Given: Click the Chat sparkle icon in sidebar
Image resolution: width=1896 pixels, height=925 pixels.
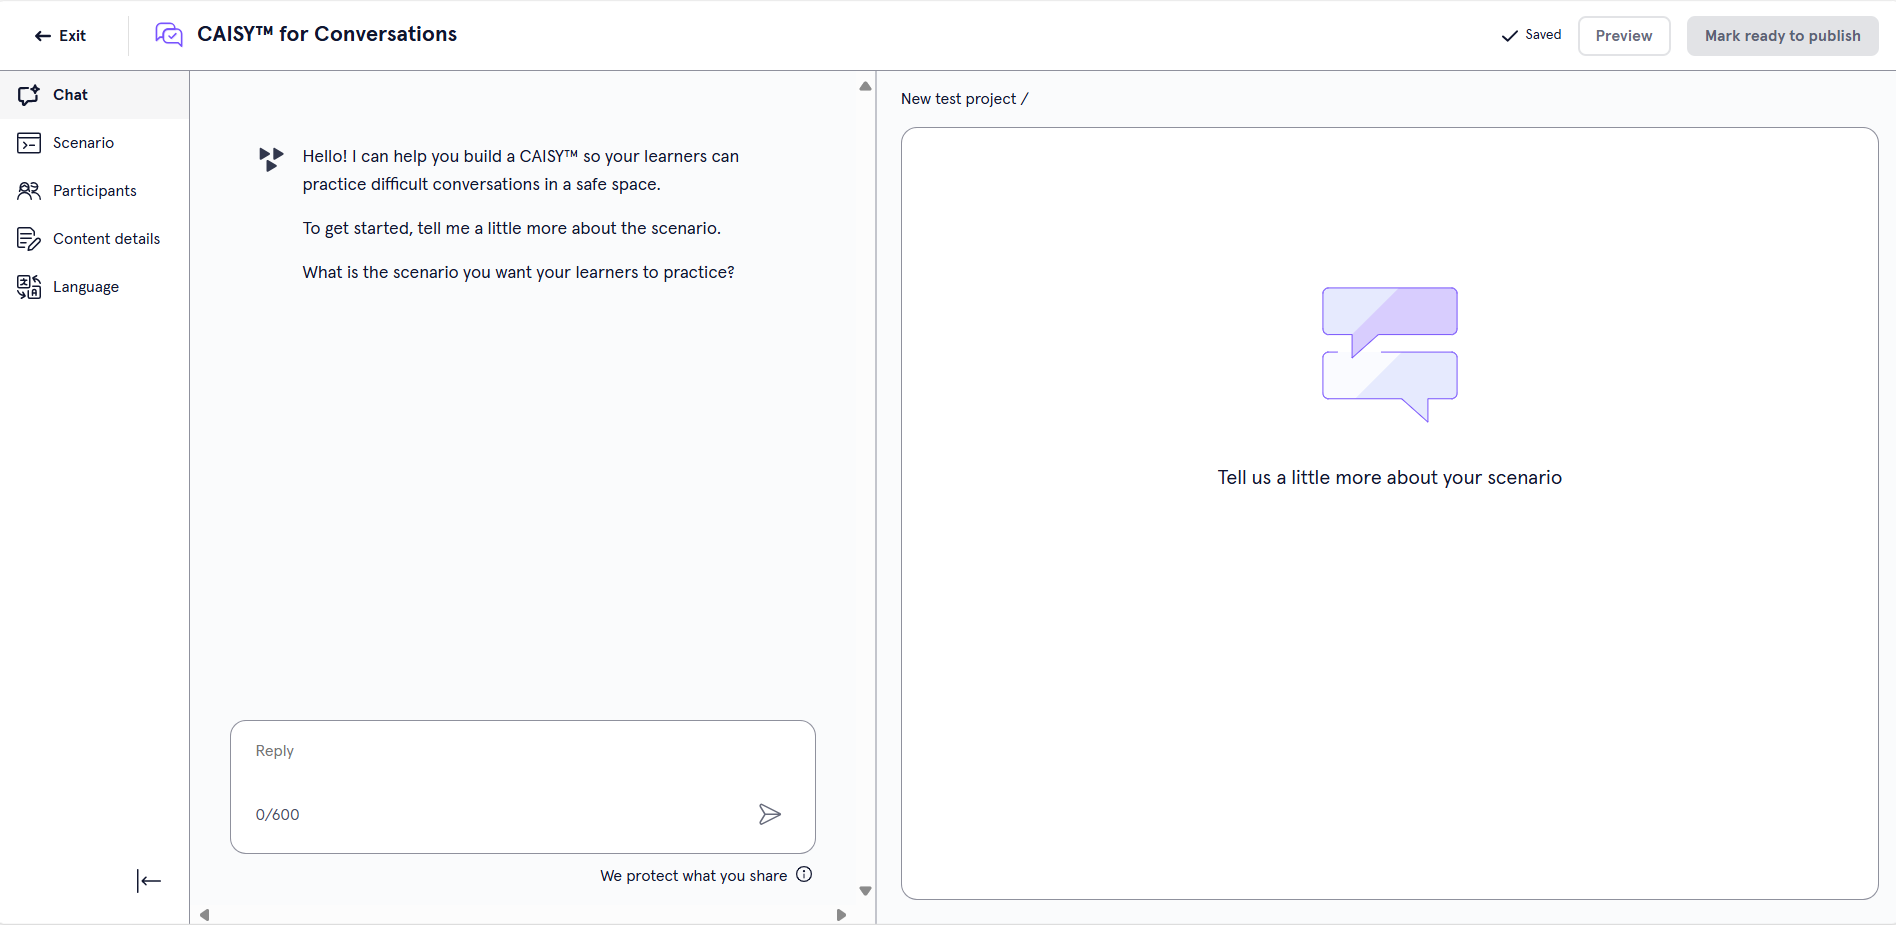Looking at the screenshot, I should pos(29,95).
